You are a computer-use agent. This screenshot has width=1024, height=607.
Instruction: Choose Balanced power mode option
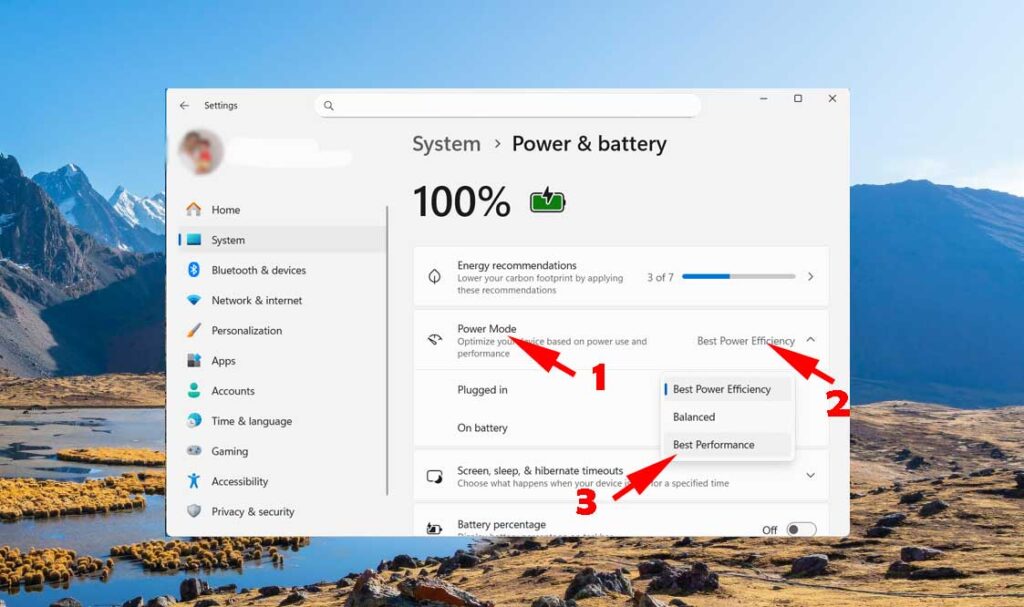[694, 417]
